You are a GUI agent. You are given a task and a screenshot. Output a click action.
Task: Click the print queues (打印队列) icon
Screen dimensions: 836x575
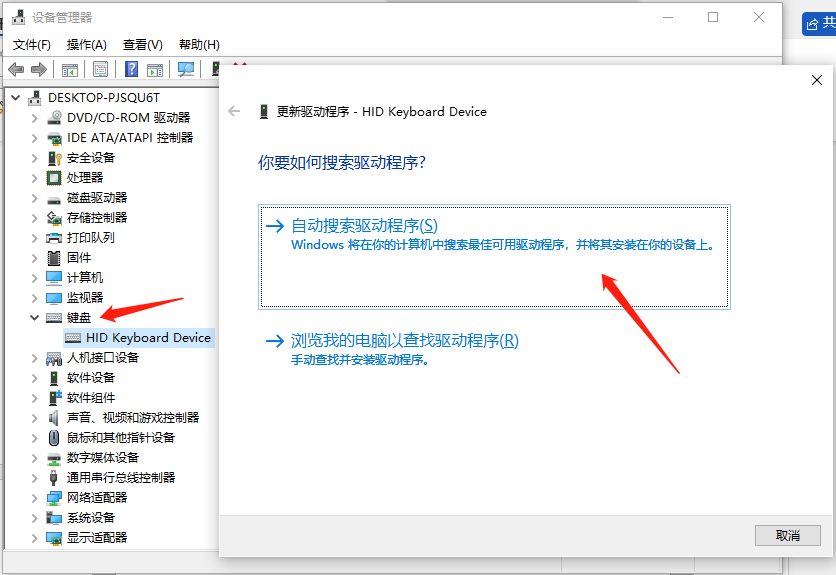[54, 238]
